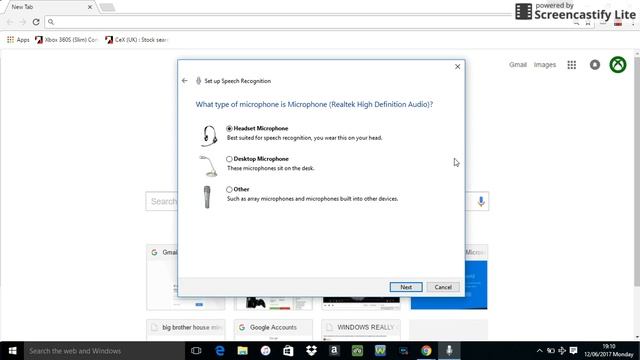Open the Gmail link in Chrome

coord(518,65)
